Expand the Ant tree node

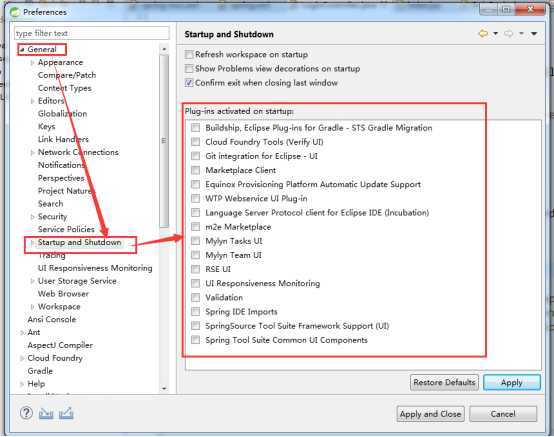(22, 332)
